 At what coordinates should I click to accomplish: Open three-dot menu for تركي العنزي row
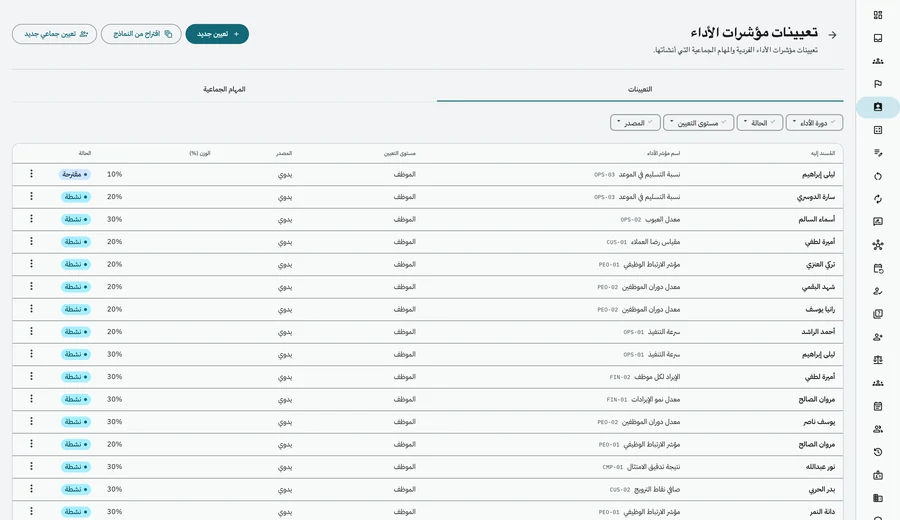point(32,264)
